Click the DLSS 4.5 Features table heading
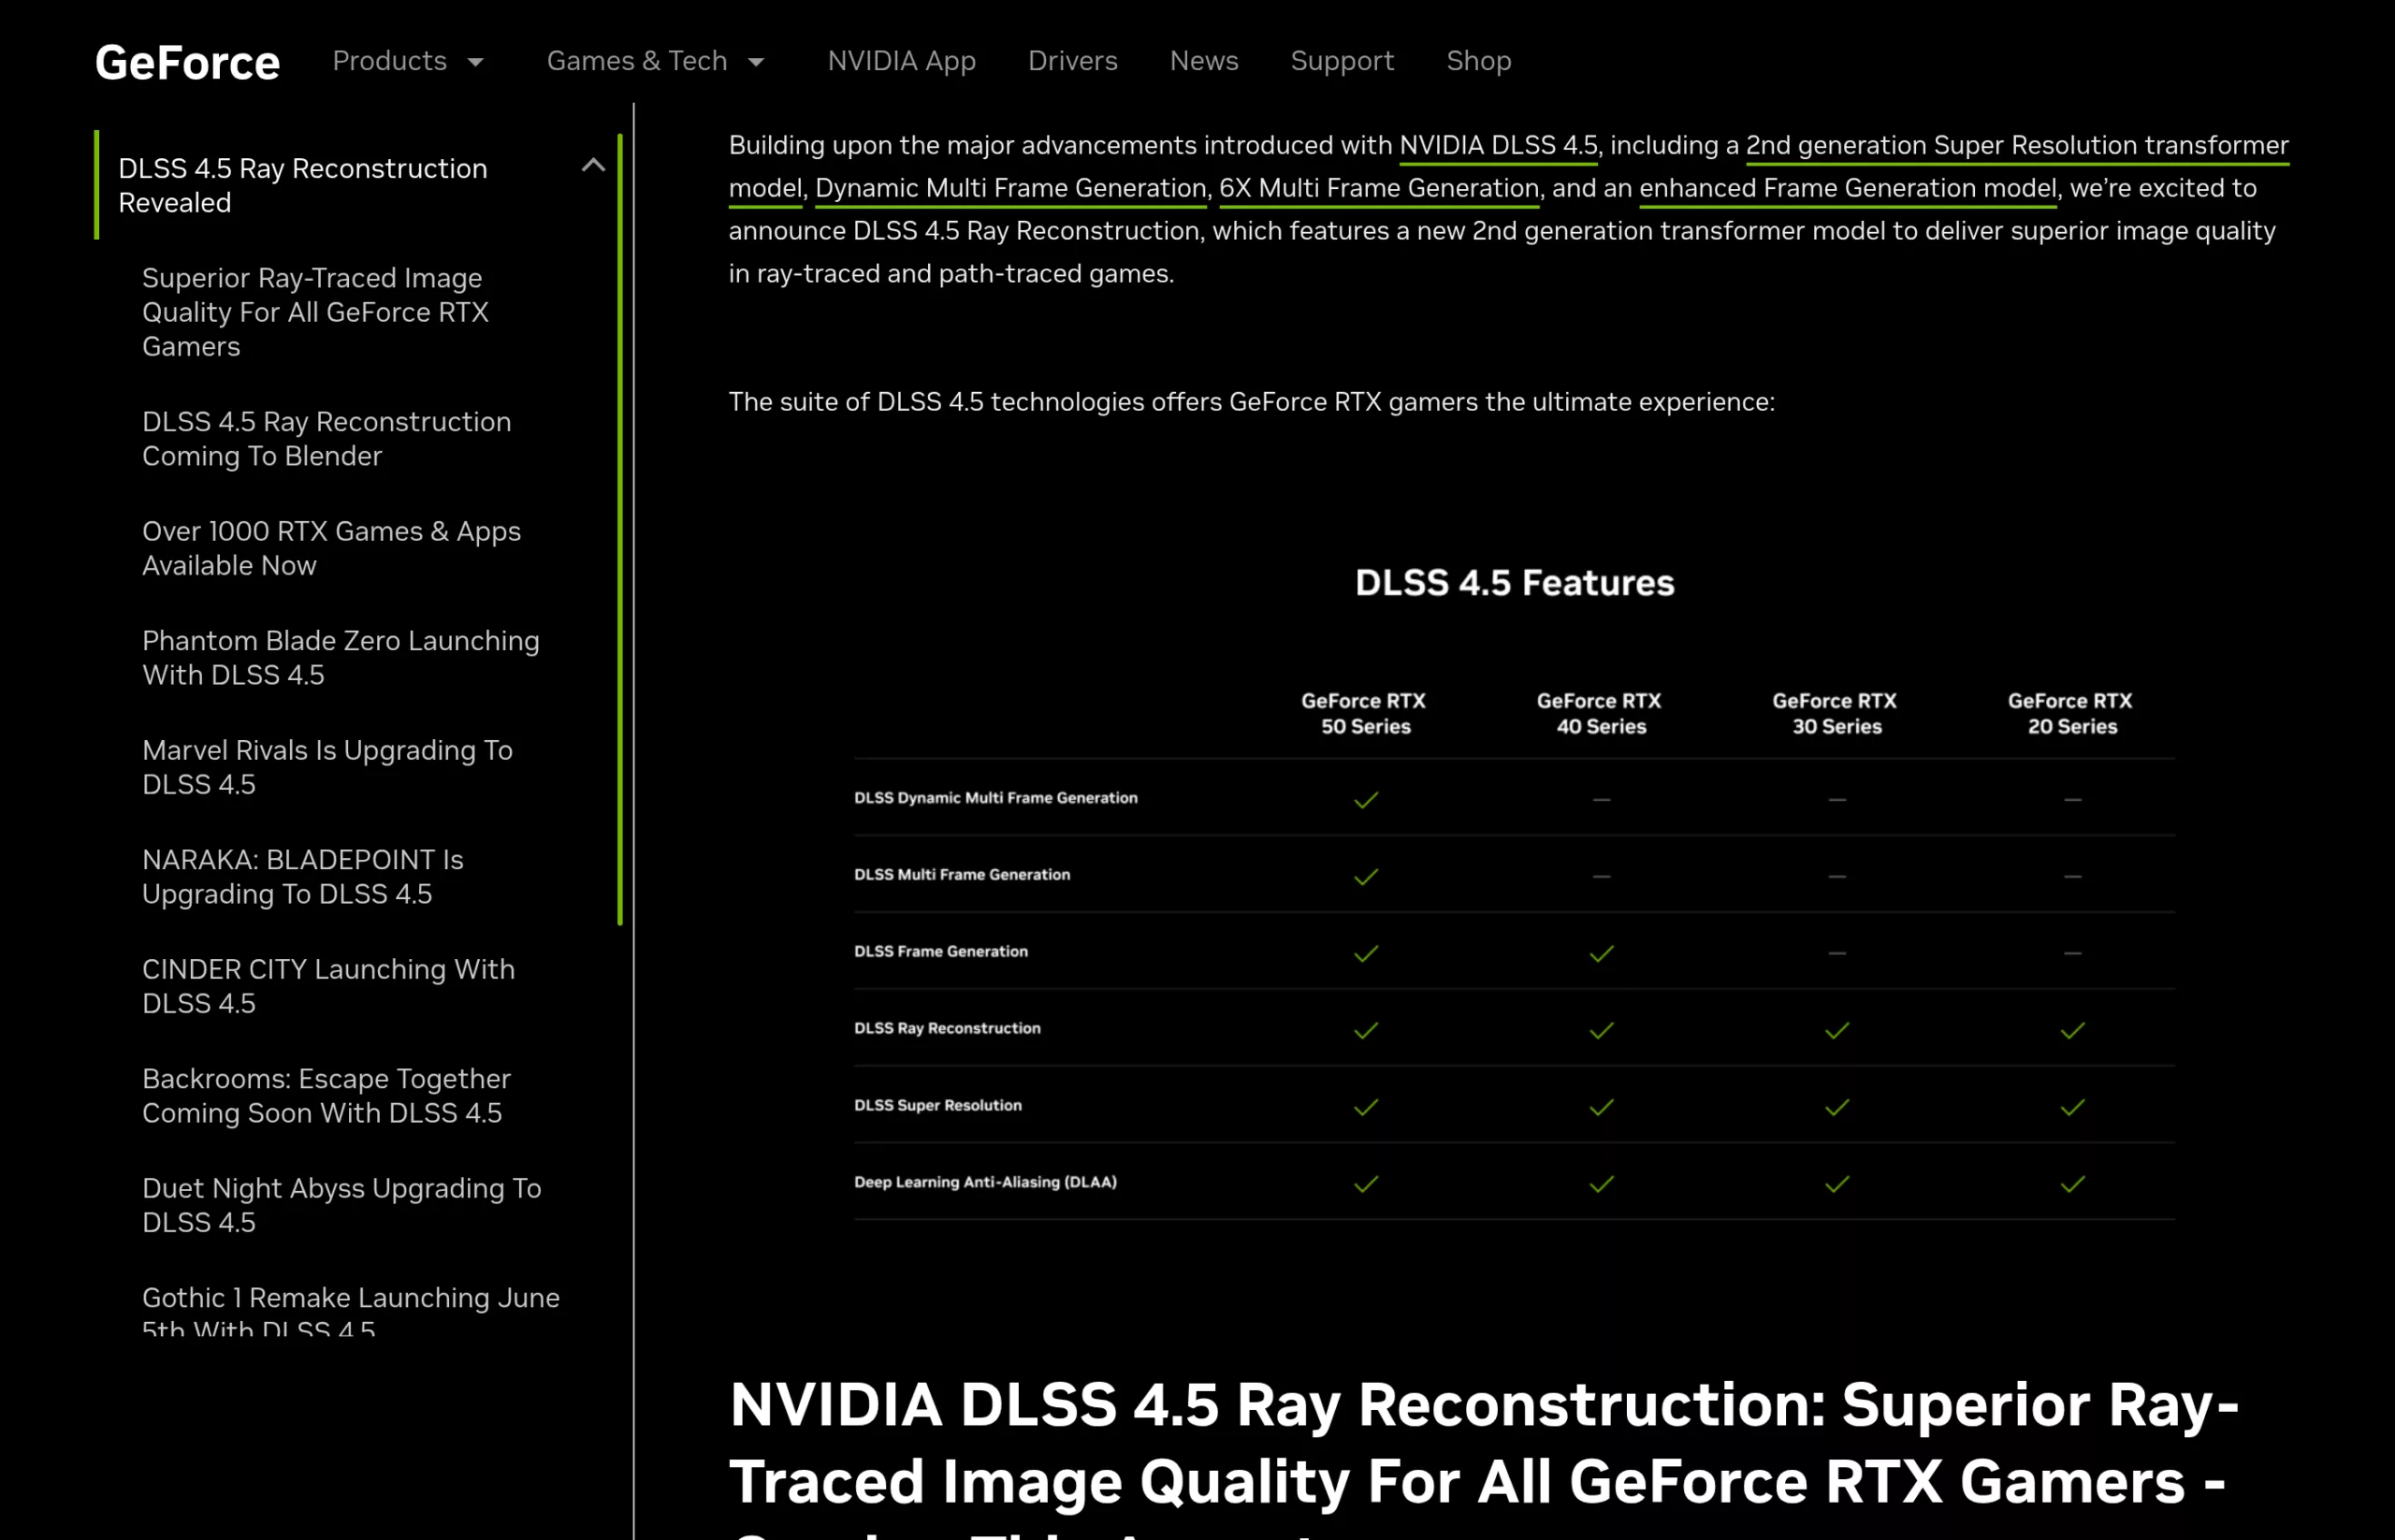 tap(1514, 583)
